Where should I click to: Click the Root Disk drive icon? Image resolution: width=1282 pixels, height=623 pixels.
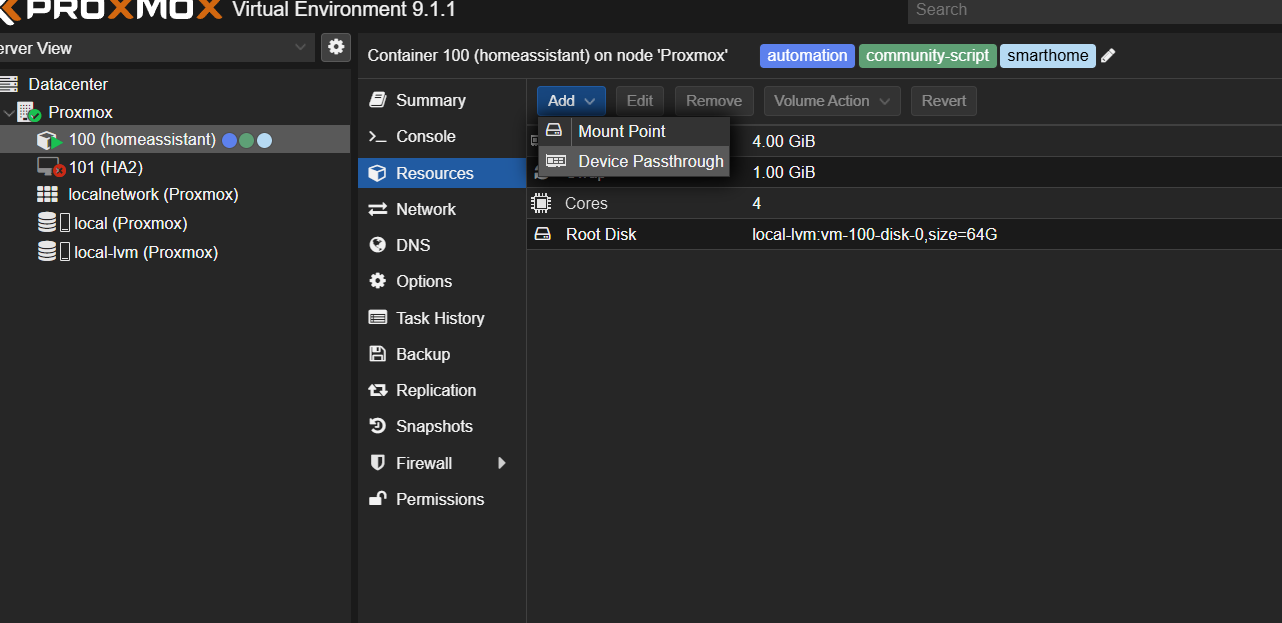[x=542, y=235]
